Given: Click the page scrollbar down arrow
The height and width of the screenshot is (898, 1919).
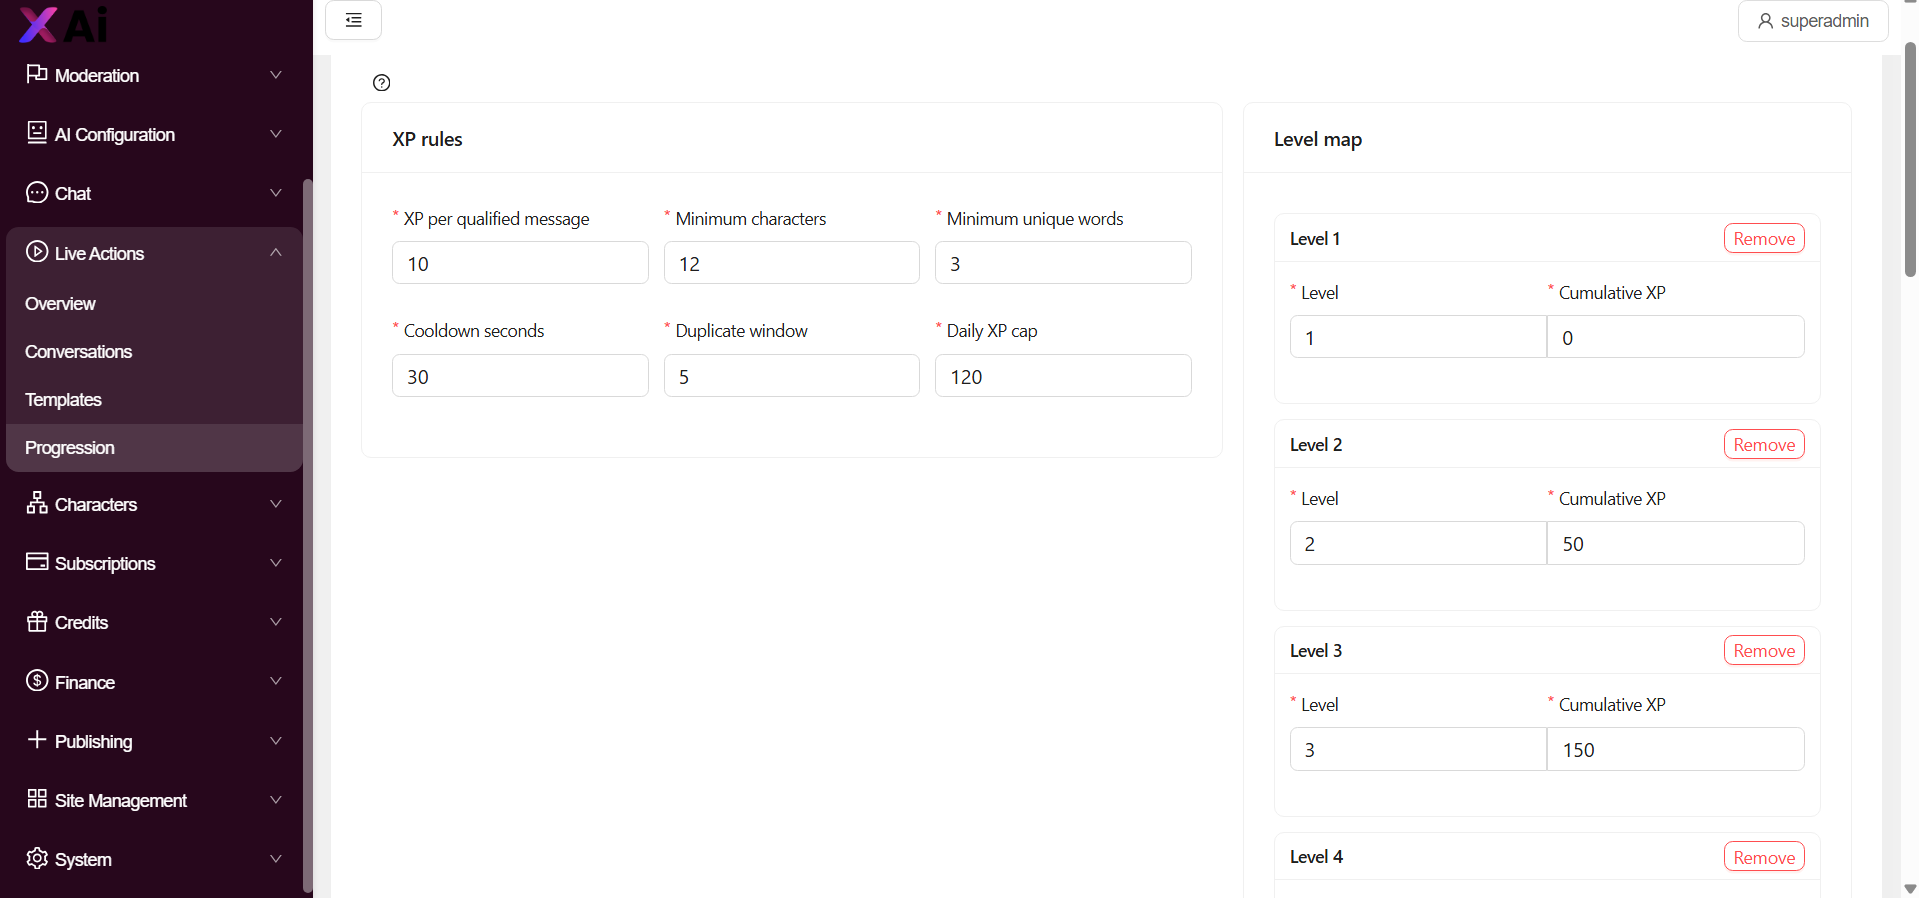Looking at the screenshot, I should coord(1910,888).
